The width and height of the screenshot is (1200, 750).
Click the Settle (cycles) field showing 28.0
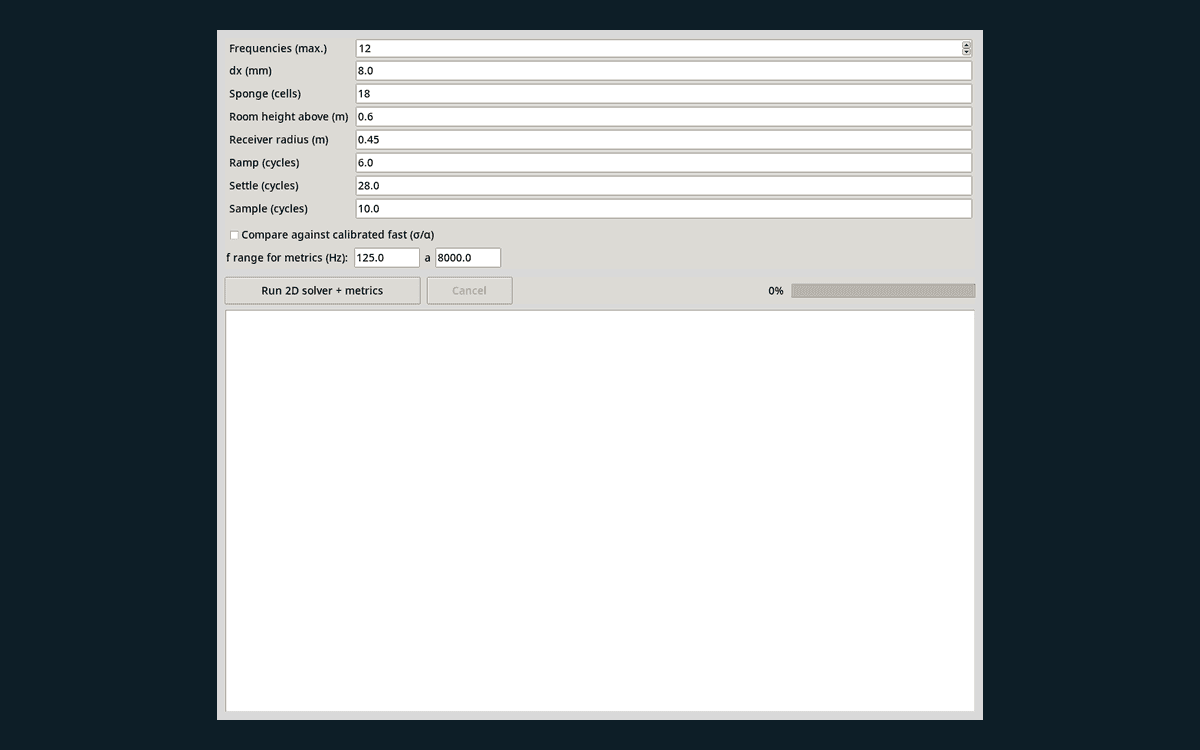point(664,186)
